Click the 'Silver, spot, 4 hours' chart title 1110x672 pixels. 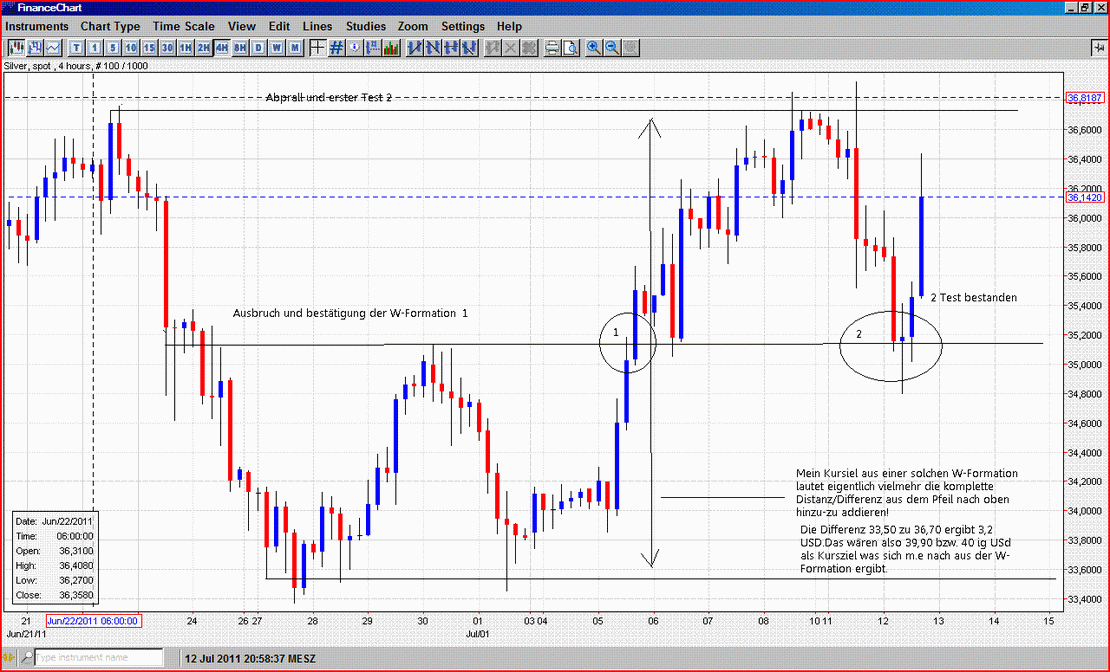pos(76,66)
